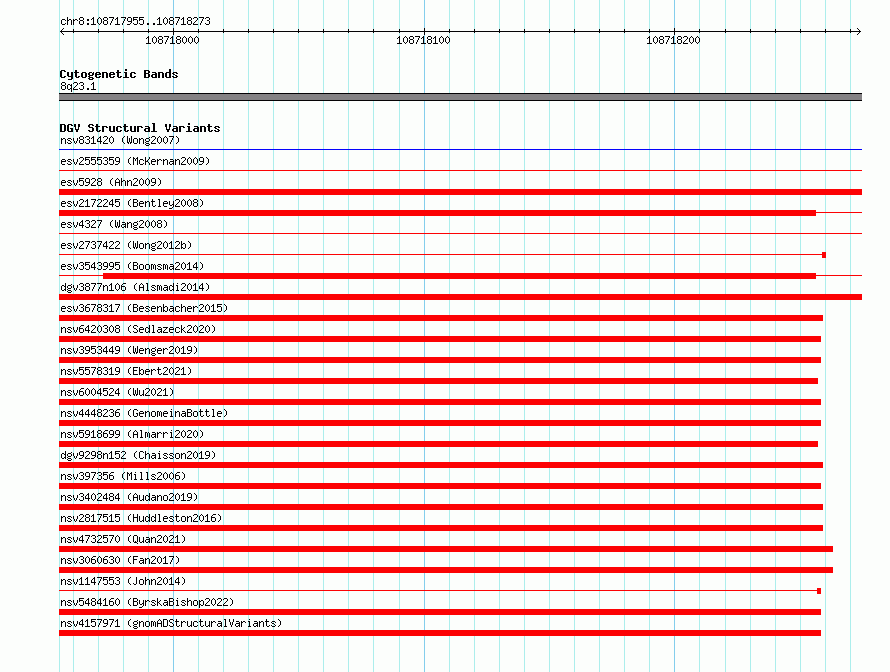Image resolution: width=890 pixels, height=672 pixels.
Task: Click the red bar of nsv4732570 (Quan2021)
Action: (446, 549)
